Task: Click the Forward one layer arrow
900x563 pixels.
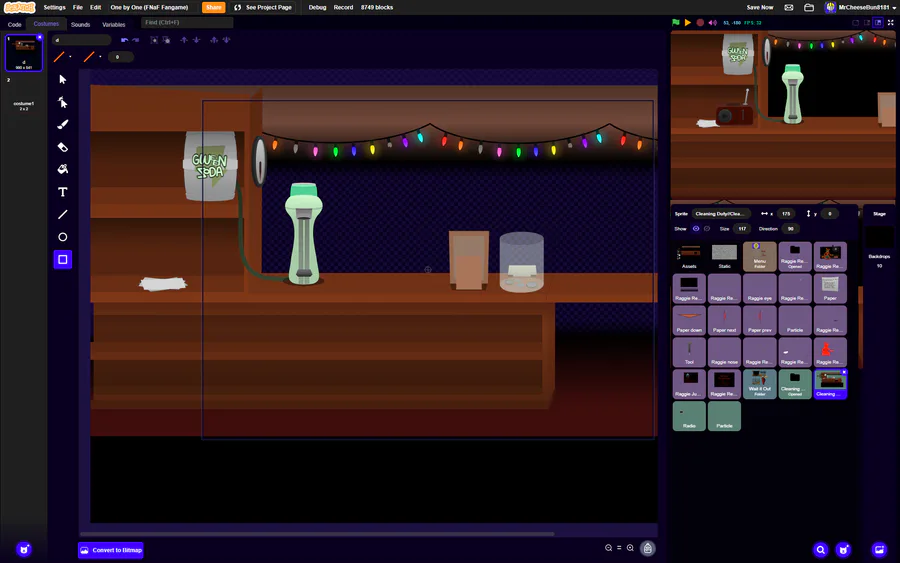Action: tap(184, 40)
